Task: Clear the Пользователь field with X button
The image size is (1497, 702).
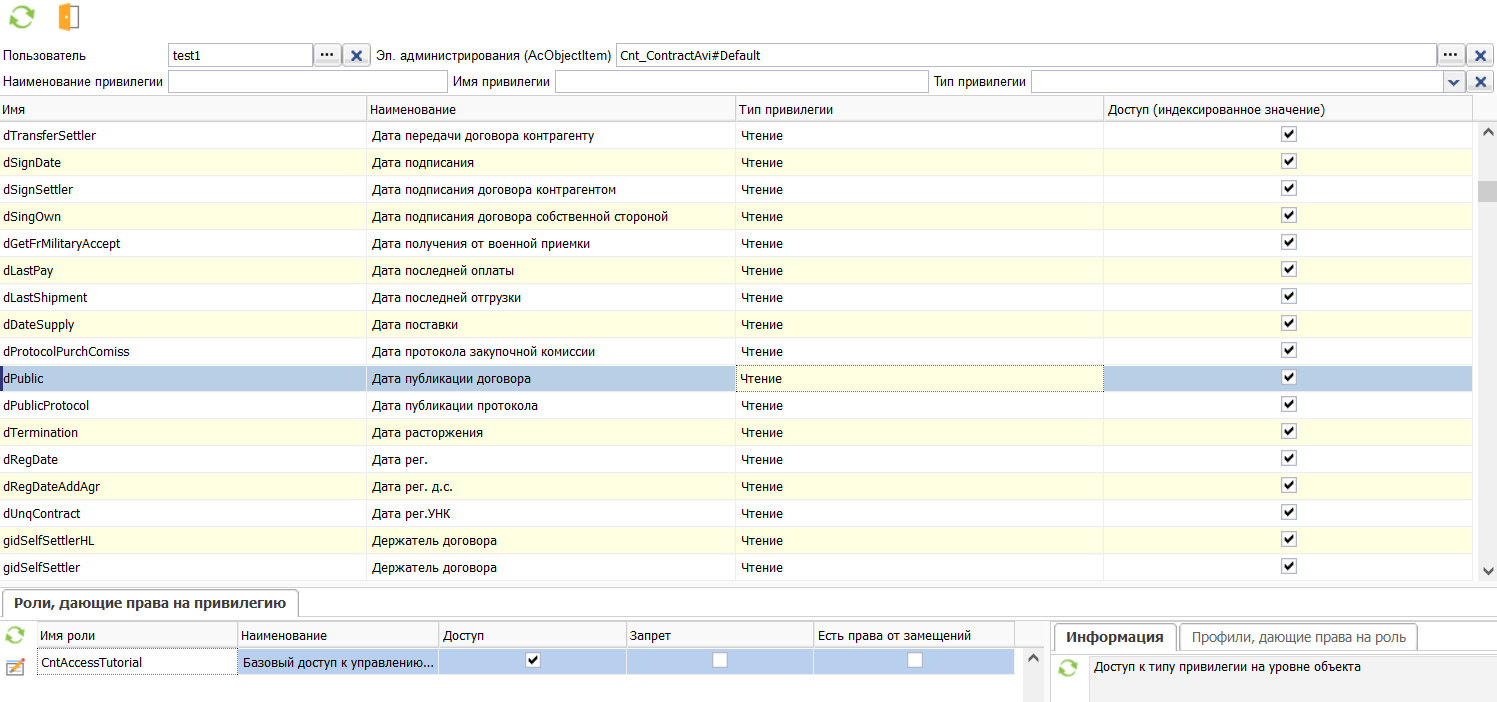Action: 357,56
